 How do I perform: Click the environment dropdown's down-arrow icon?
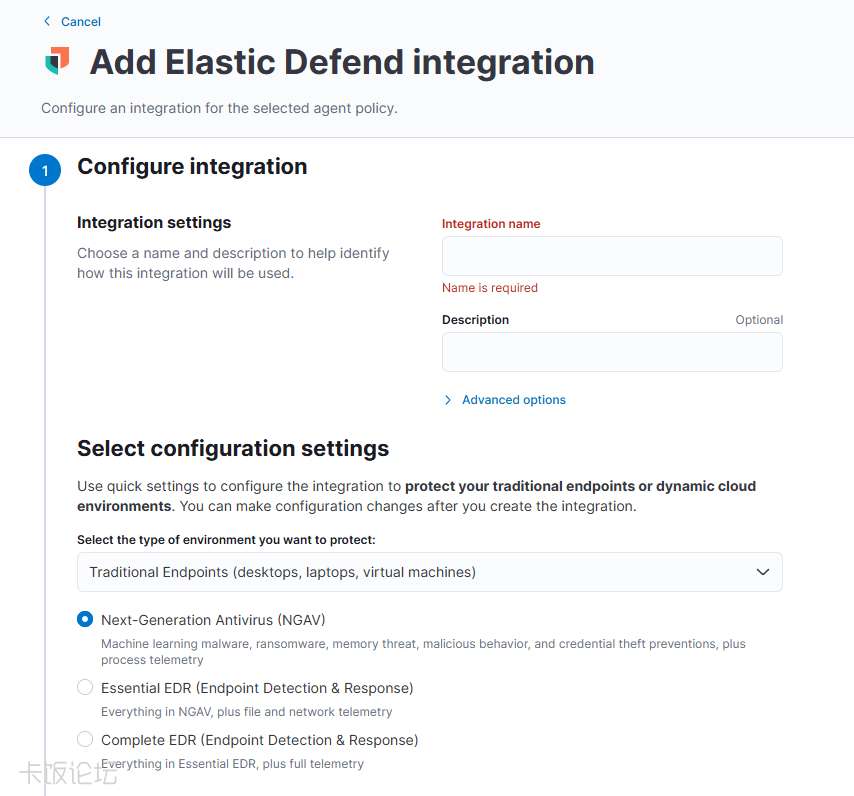pos(763,572)
